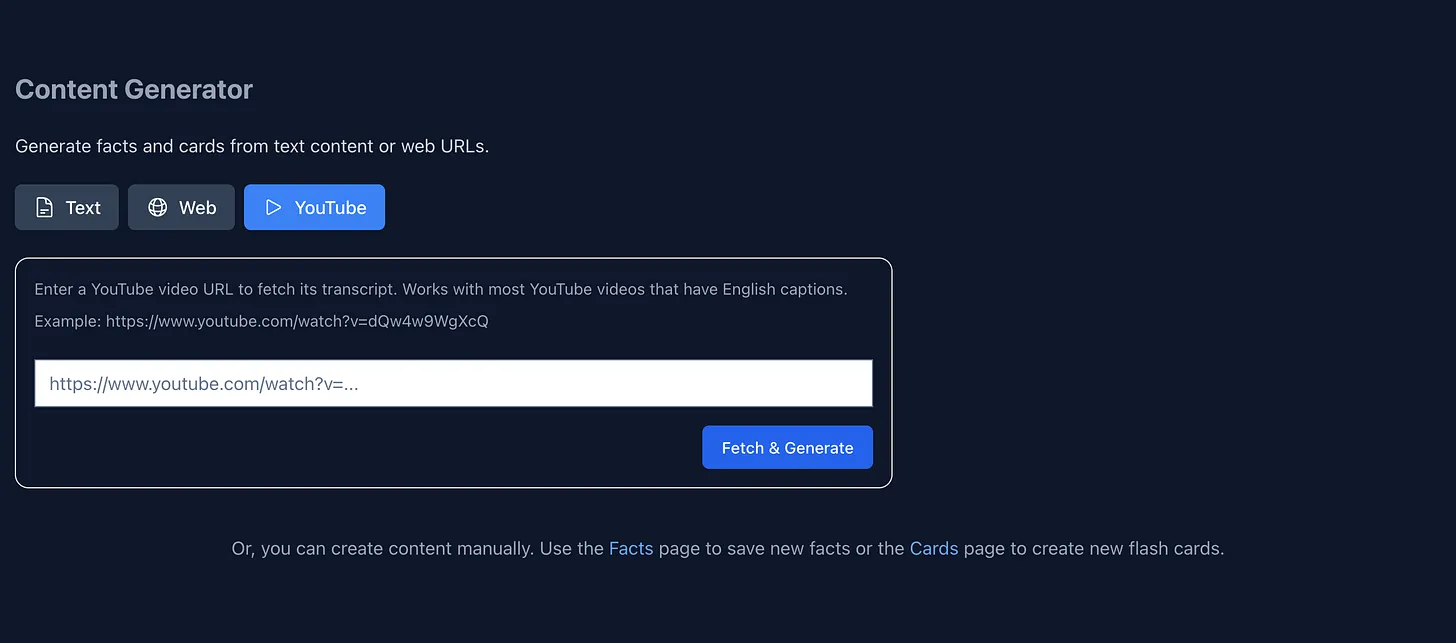The width and height of the screenshot is (1456, 643).
Task: Click the instruction text mentioning English captions
Action: [441, 289]
